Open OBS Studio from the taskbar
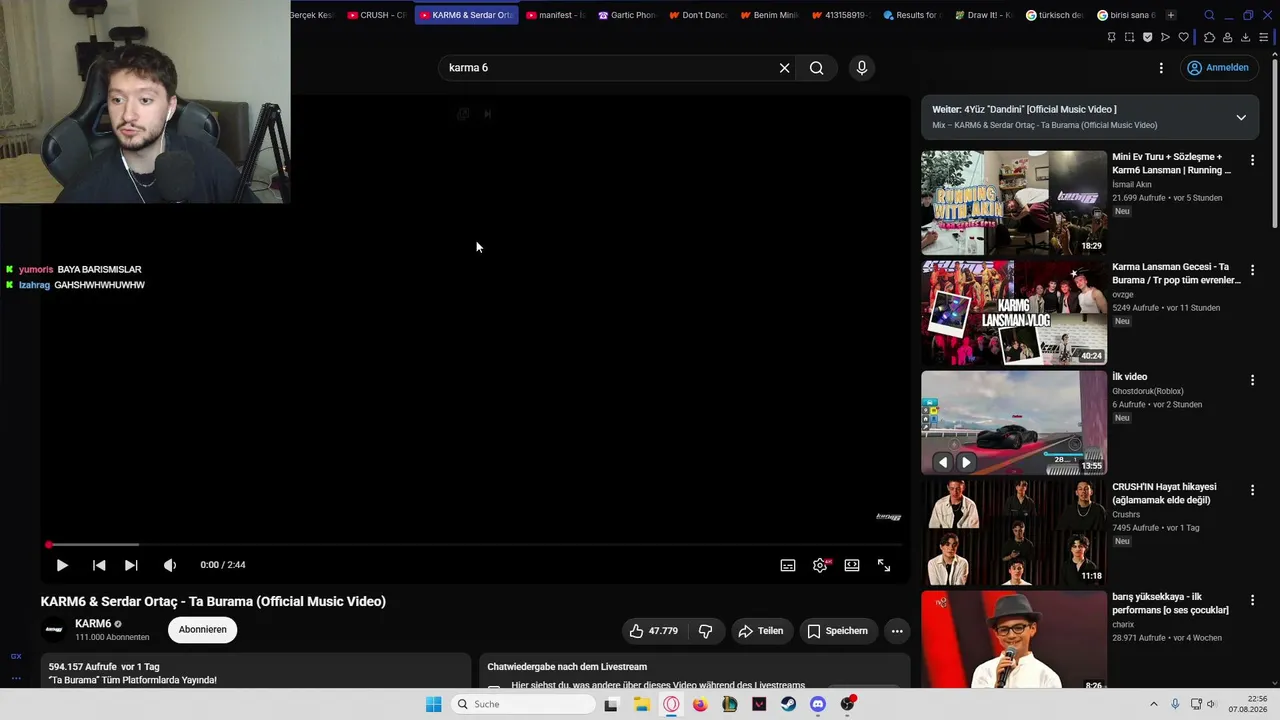This screenshot has width=1280, height=720. coord(848,704)
